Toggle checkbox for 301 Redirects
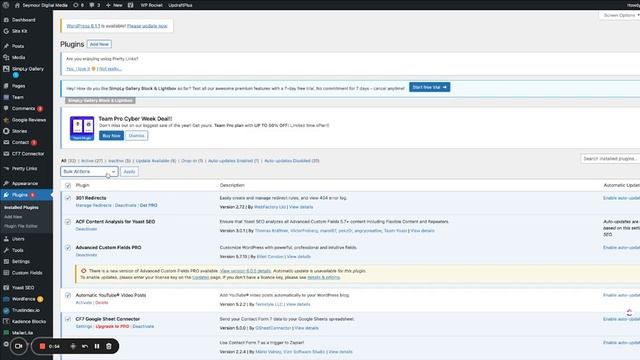 pos(68,198)
